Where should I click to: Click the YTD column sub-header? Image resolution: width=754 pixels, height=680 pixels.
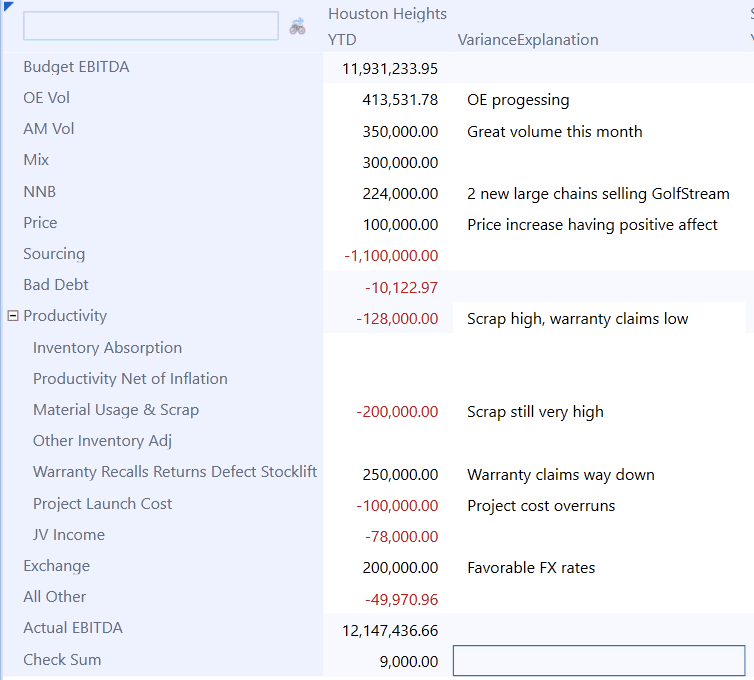point(342,40)
